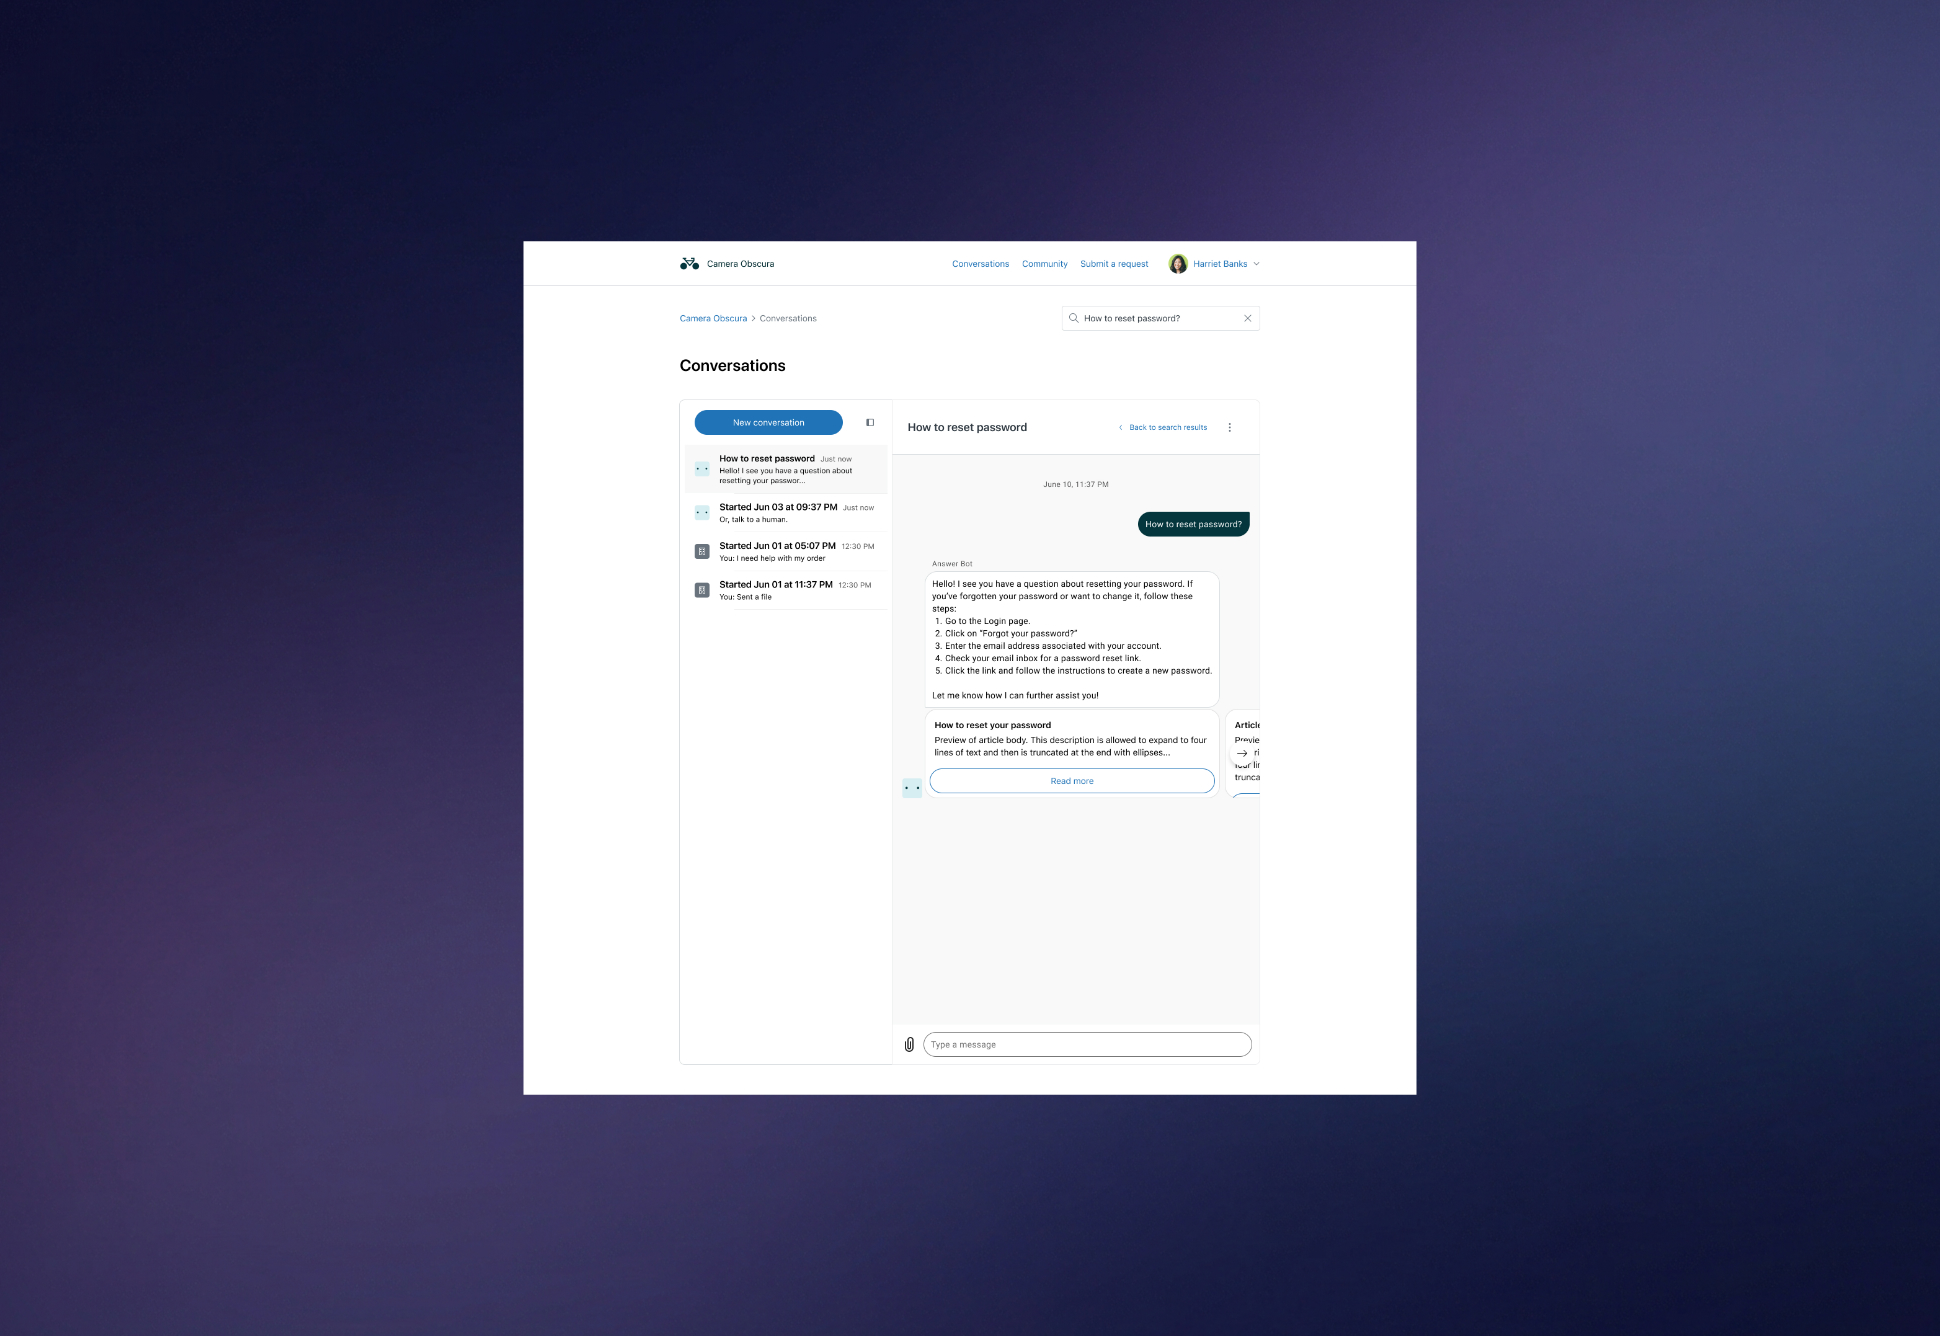Go Back to search results

point(1167,427)
